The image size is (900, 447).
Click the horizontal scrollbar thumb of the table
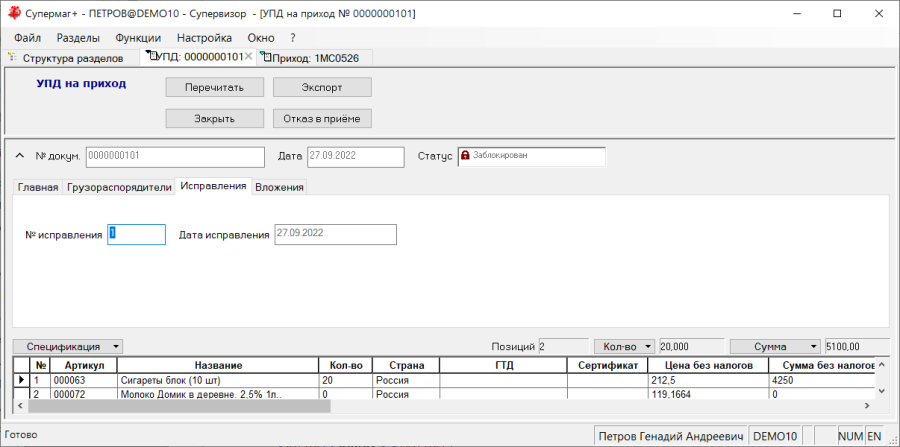pos(180,406)
